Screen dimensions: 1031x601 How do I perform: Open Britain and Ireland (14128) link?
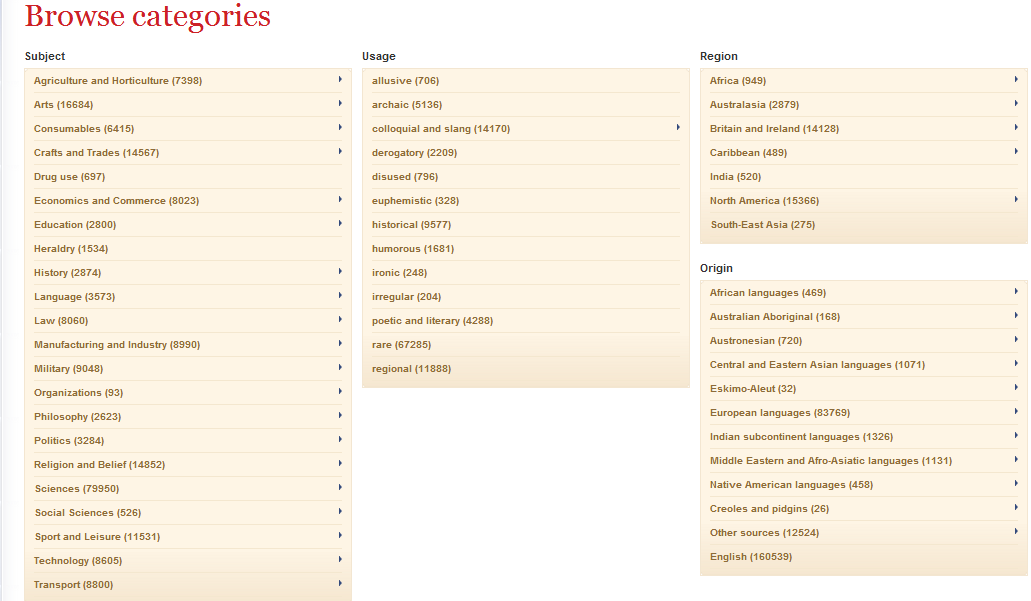(775, 128)
